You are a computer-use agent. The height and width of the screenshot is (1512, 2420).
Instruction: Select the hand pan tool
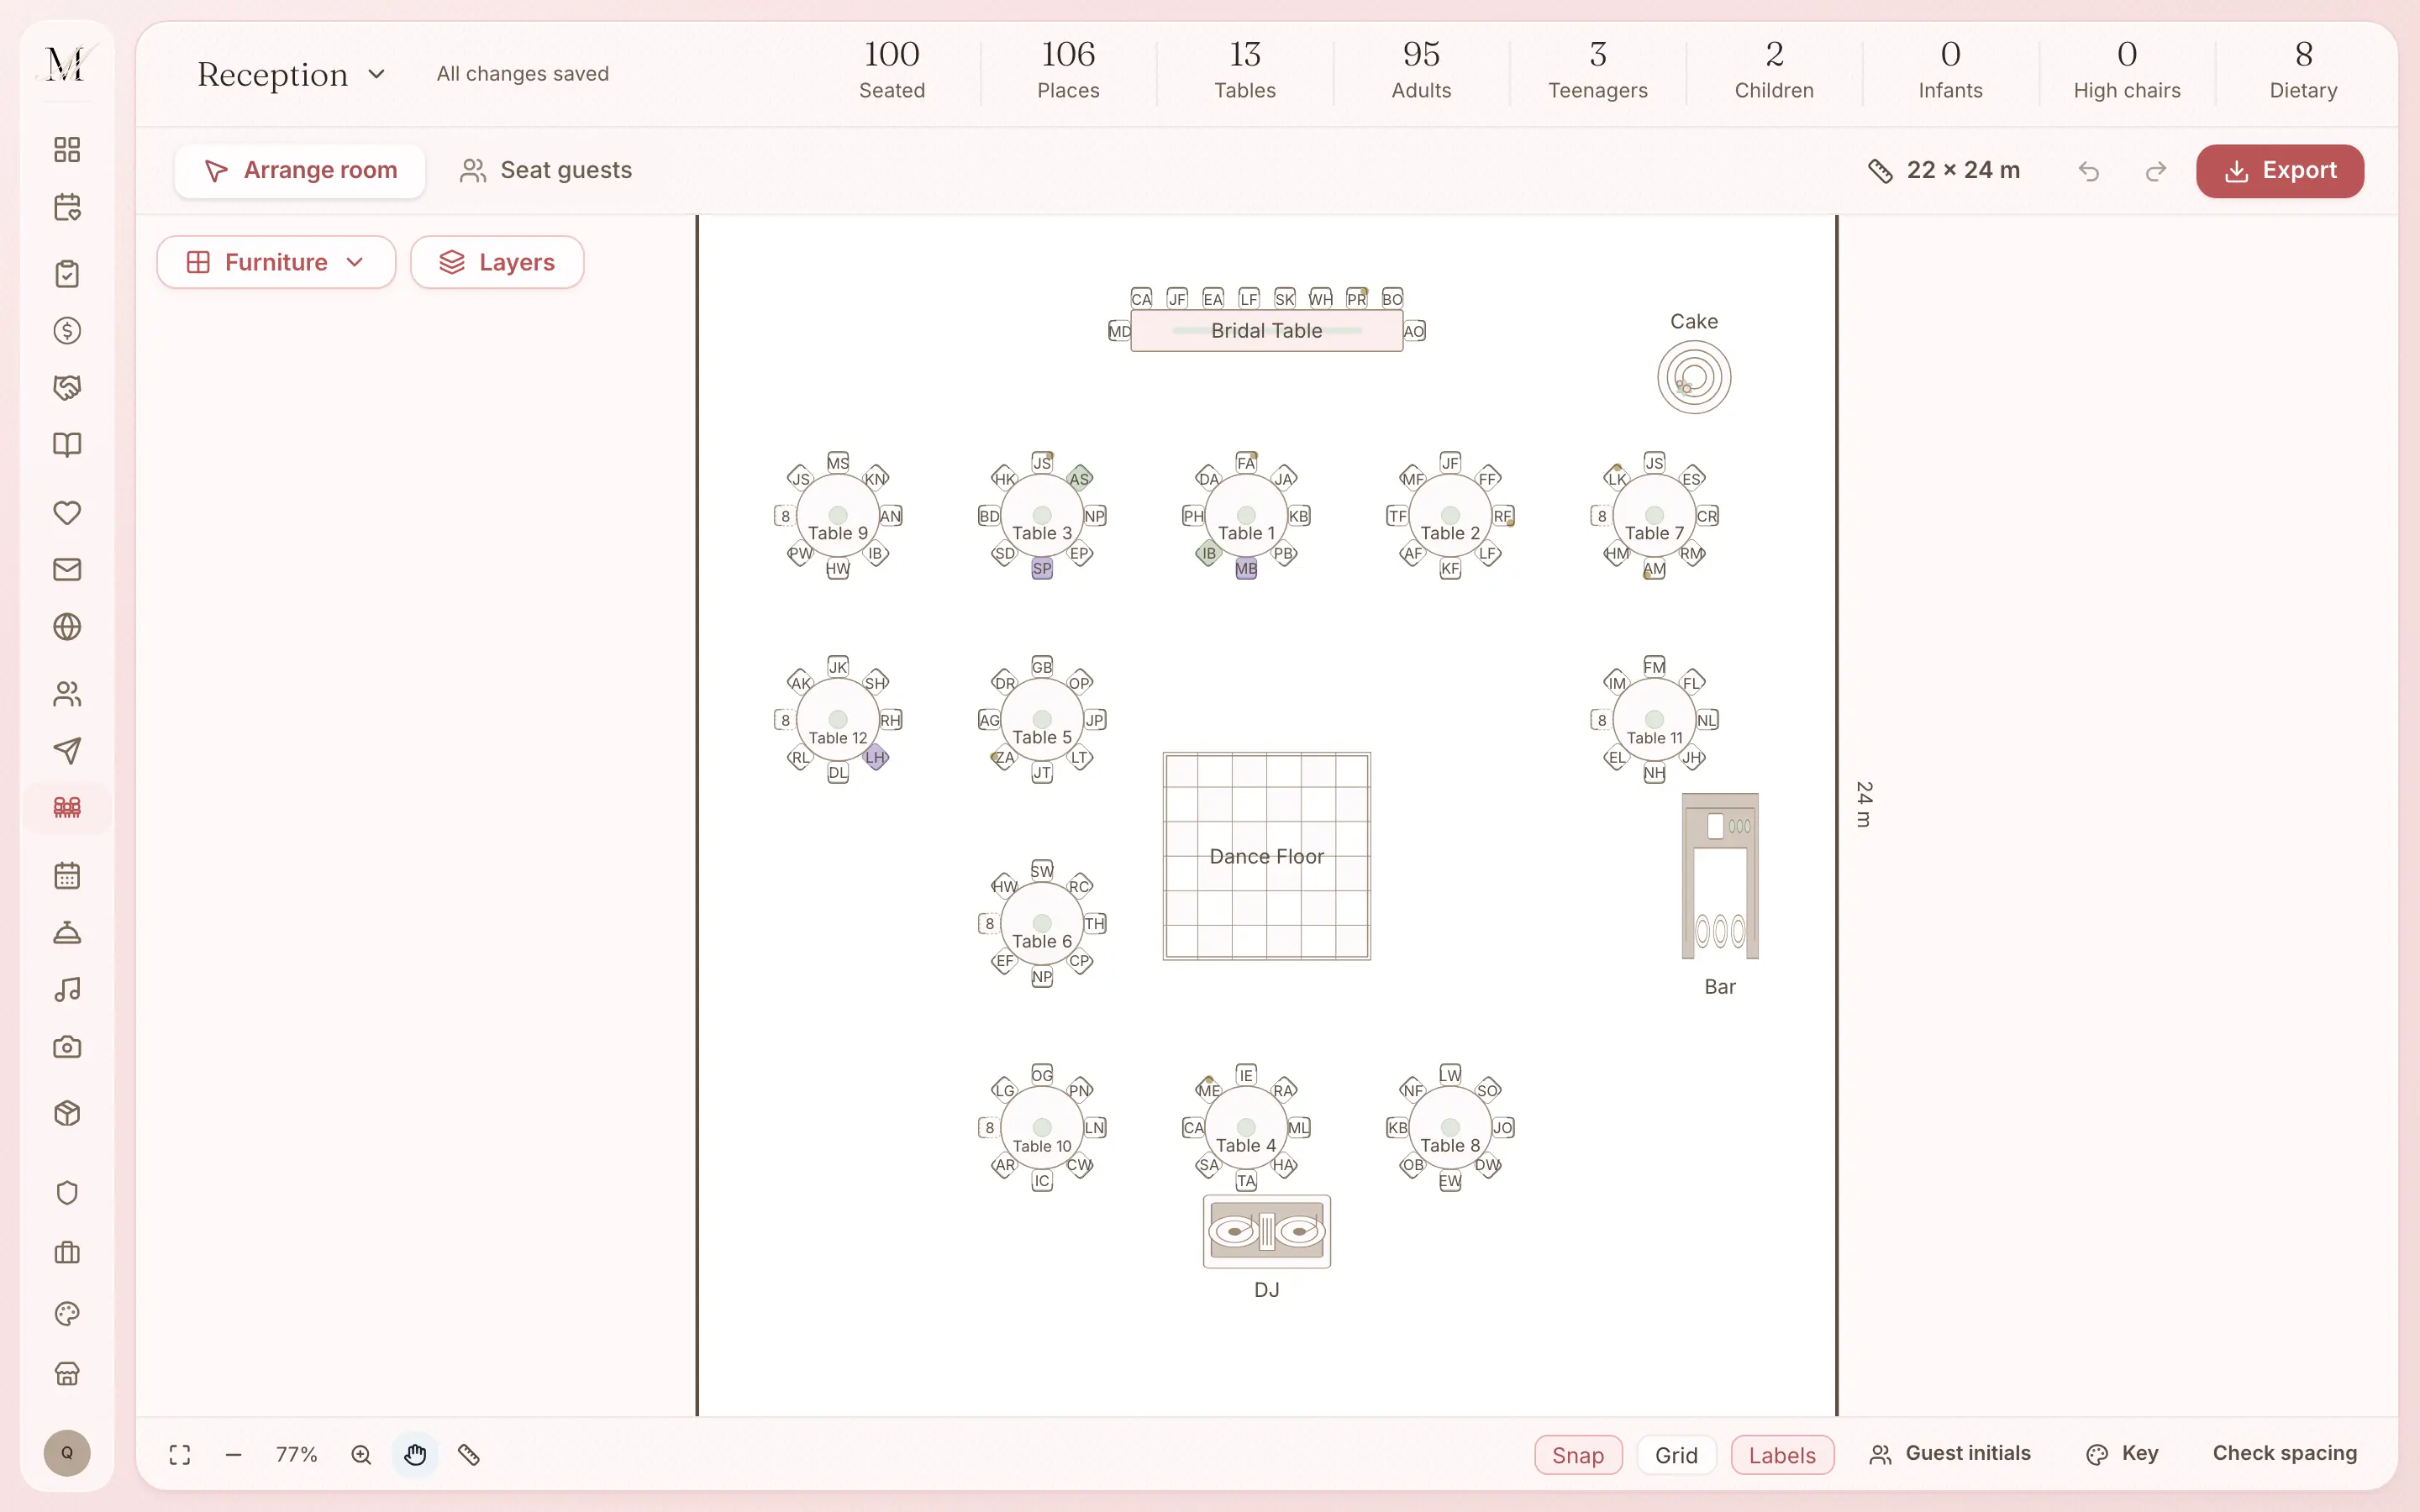(415, 1454)
